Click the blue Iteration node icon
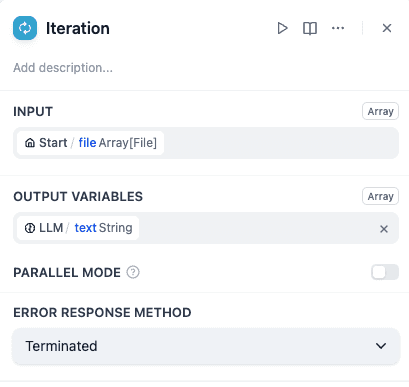The width and height of the screenshot is (409, 387). [x=25, y=28]
